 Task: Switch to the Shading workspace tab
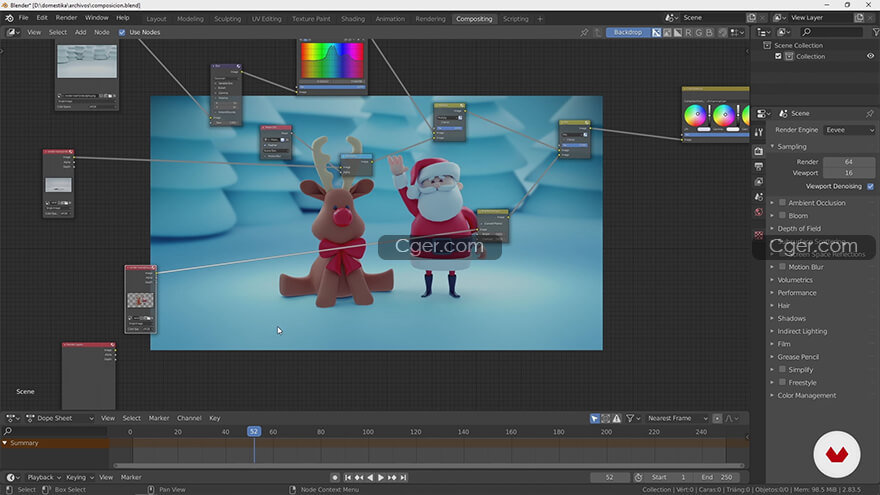tap(352, 19)
